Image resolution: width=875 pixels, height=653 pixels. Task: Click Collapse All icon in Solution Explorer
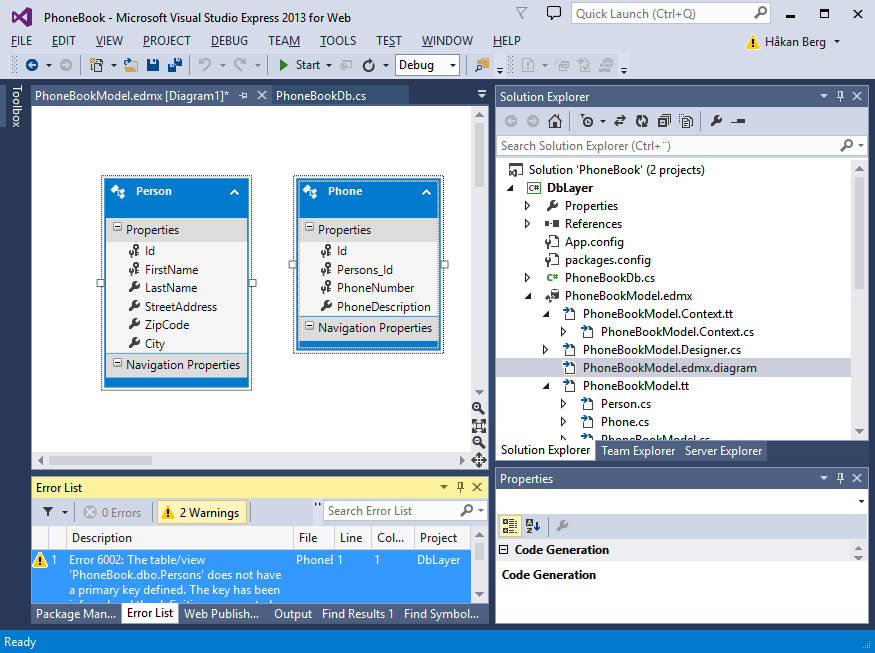(664, 121)
